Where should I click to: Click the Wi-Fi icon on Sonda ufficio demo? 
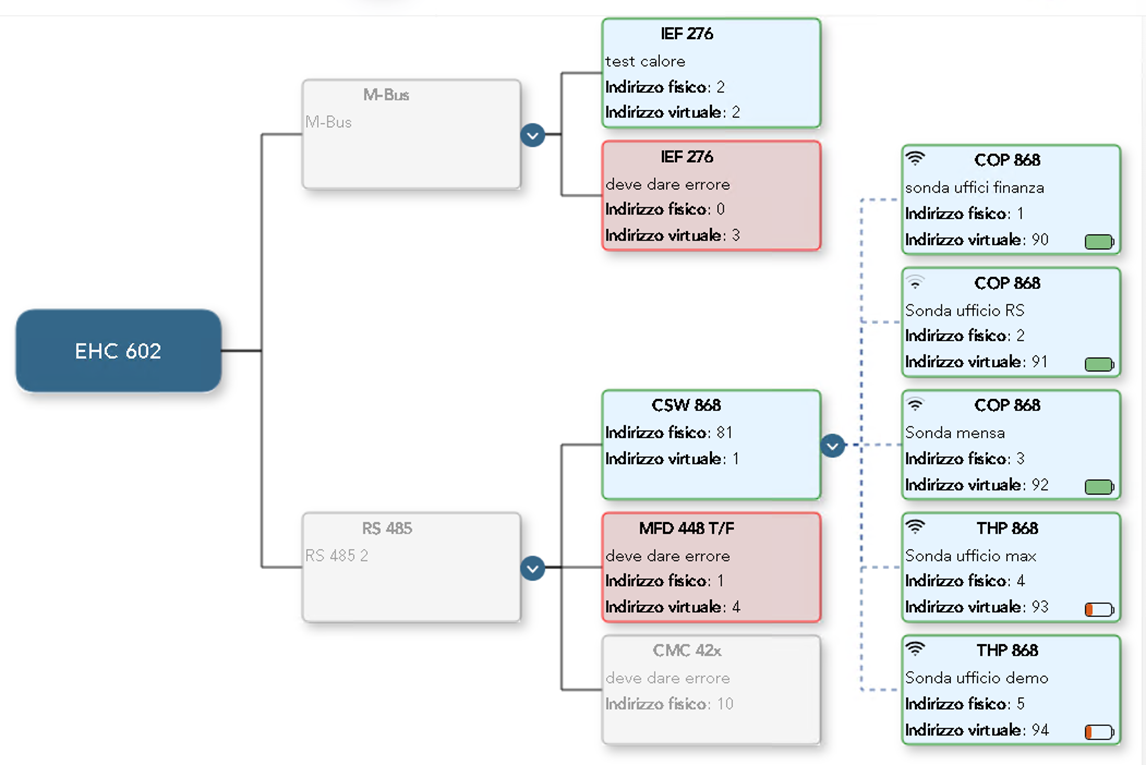click(x=915, y=650)
